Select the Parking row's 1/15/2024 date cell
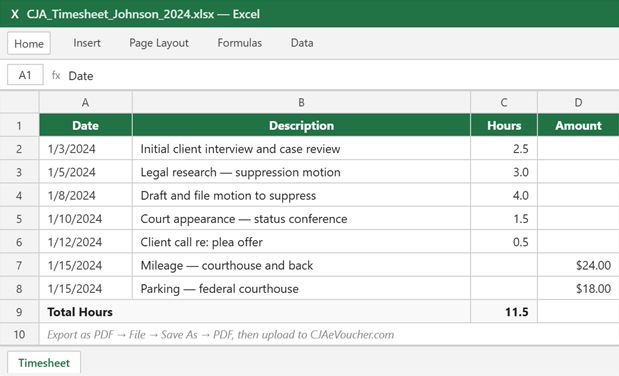The image size is (619, 376). point(86,288)
